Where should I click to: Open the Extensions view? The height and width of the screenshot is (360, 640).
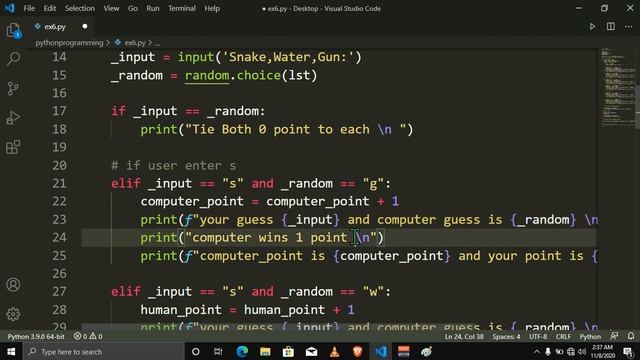(x=13, y=147)
